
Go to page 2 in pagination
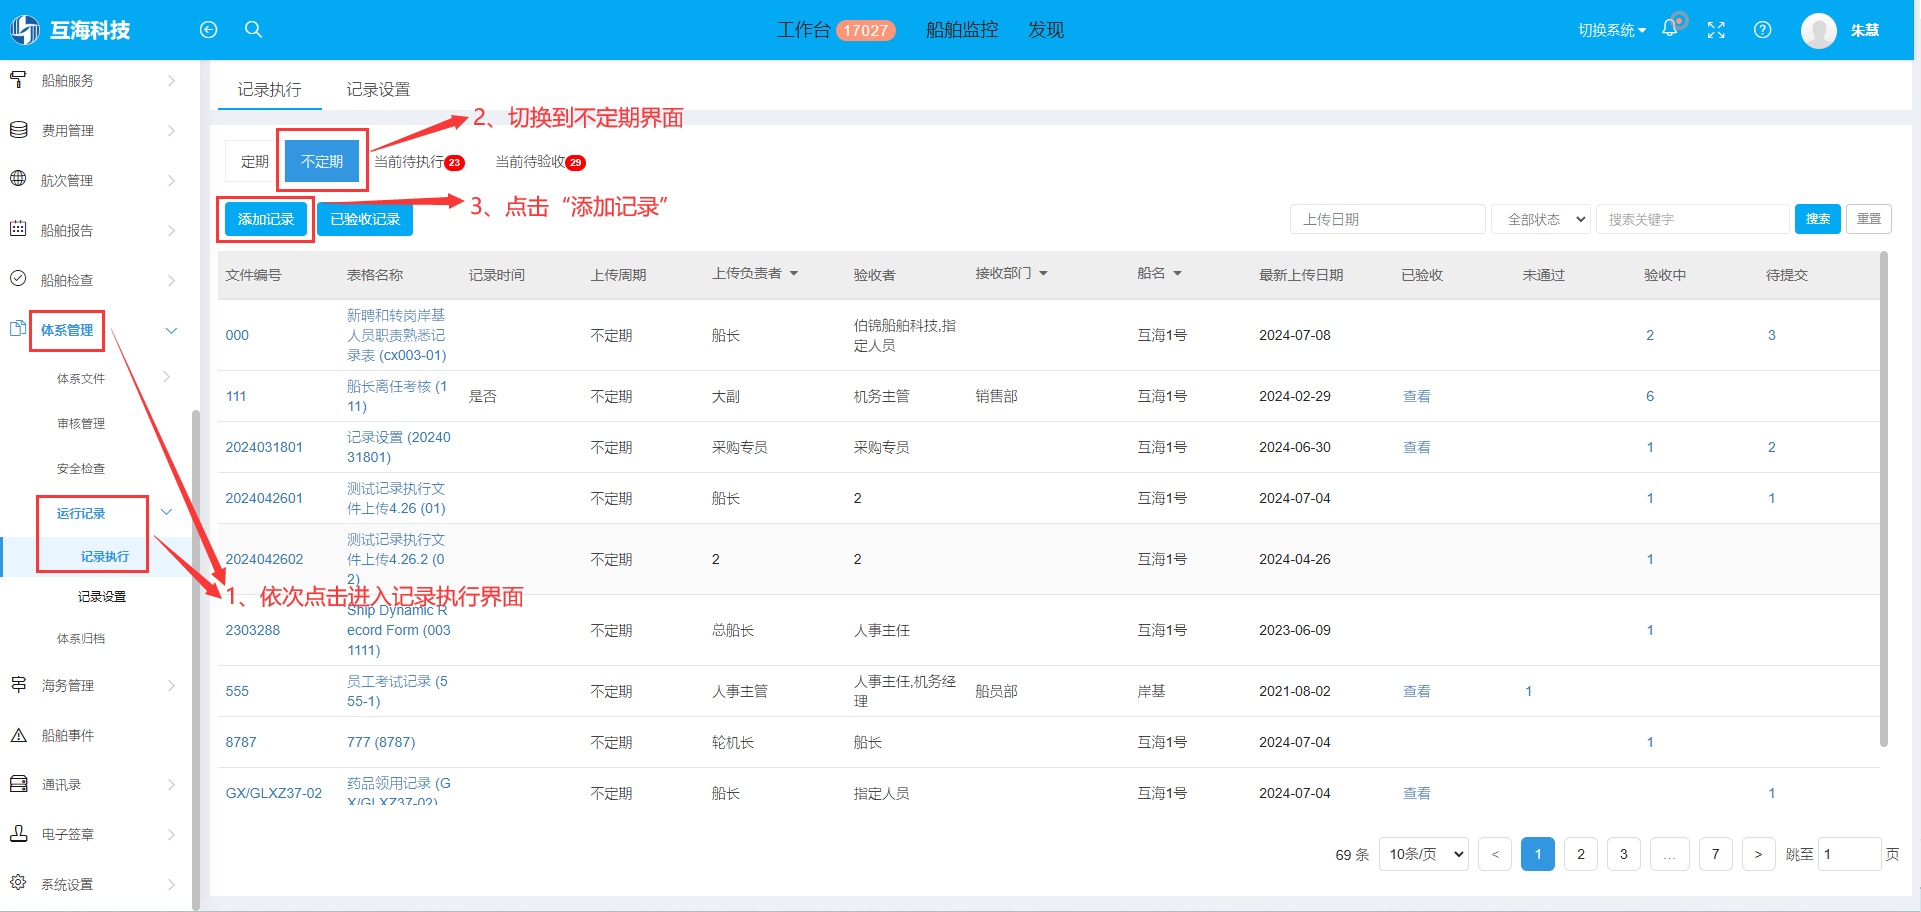1581,854
